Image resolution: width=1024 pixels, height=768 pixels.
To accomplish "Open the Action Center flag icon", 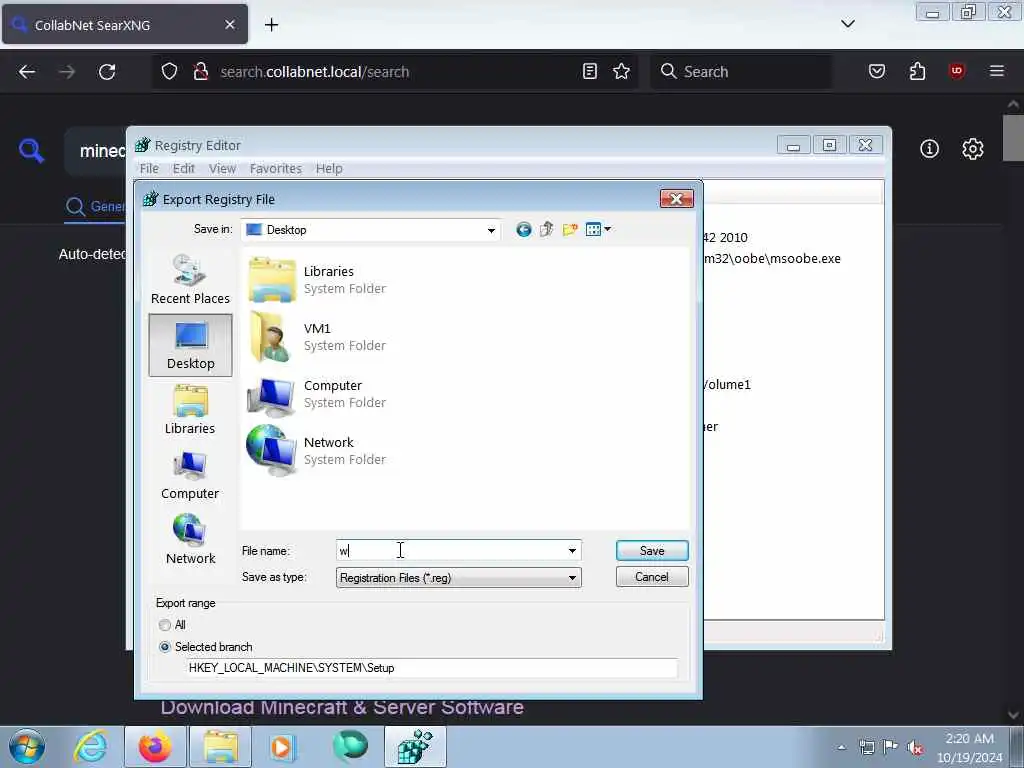I will 889,747.
